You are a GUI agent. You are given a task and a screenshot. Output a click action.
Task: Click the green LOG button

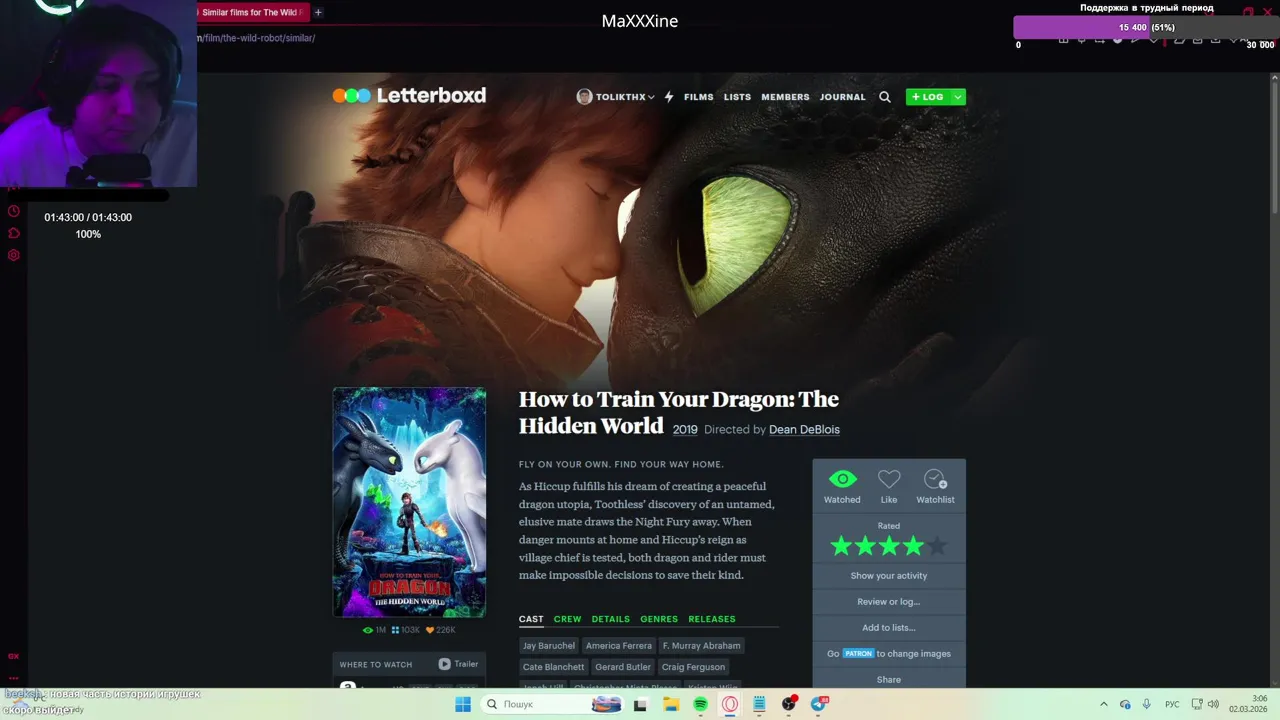point(928,97)
